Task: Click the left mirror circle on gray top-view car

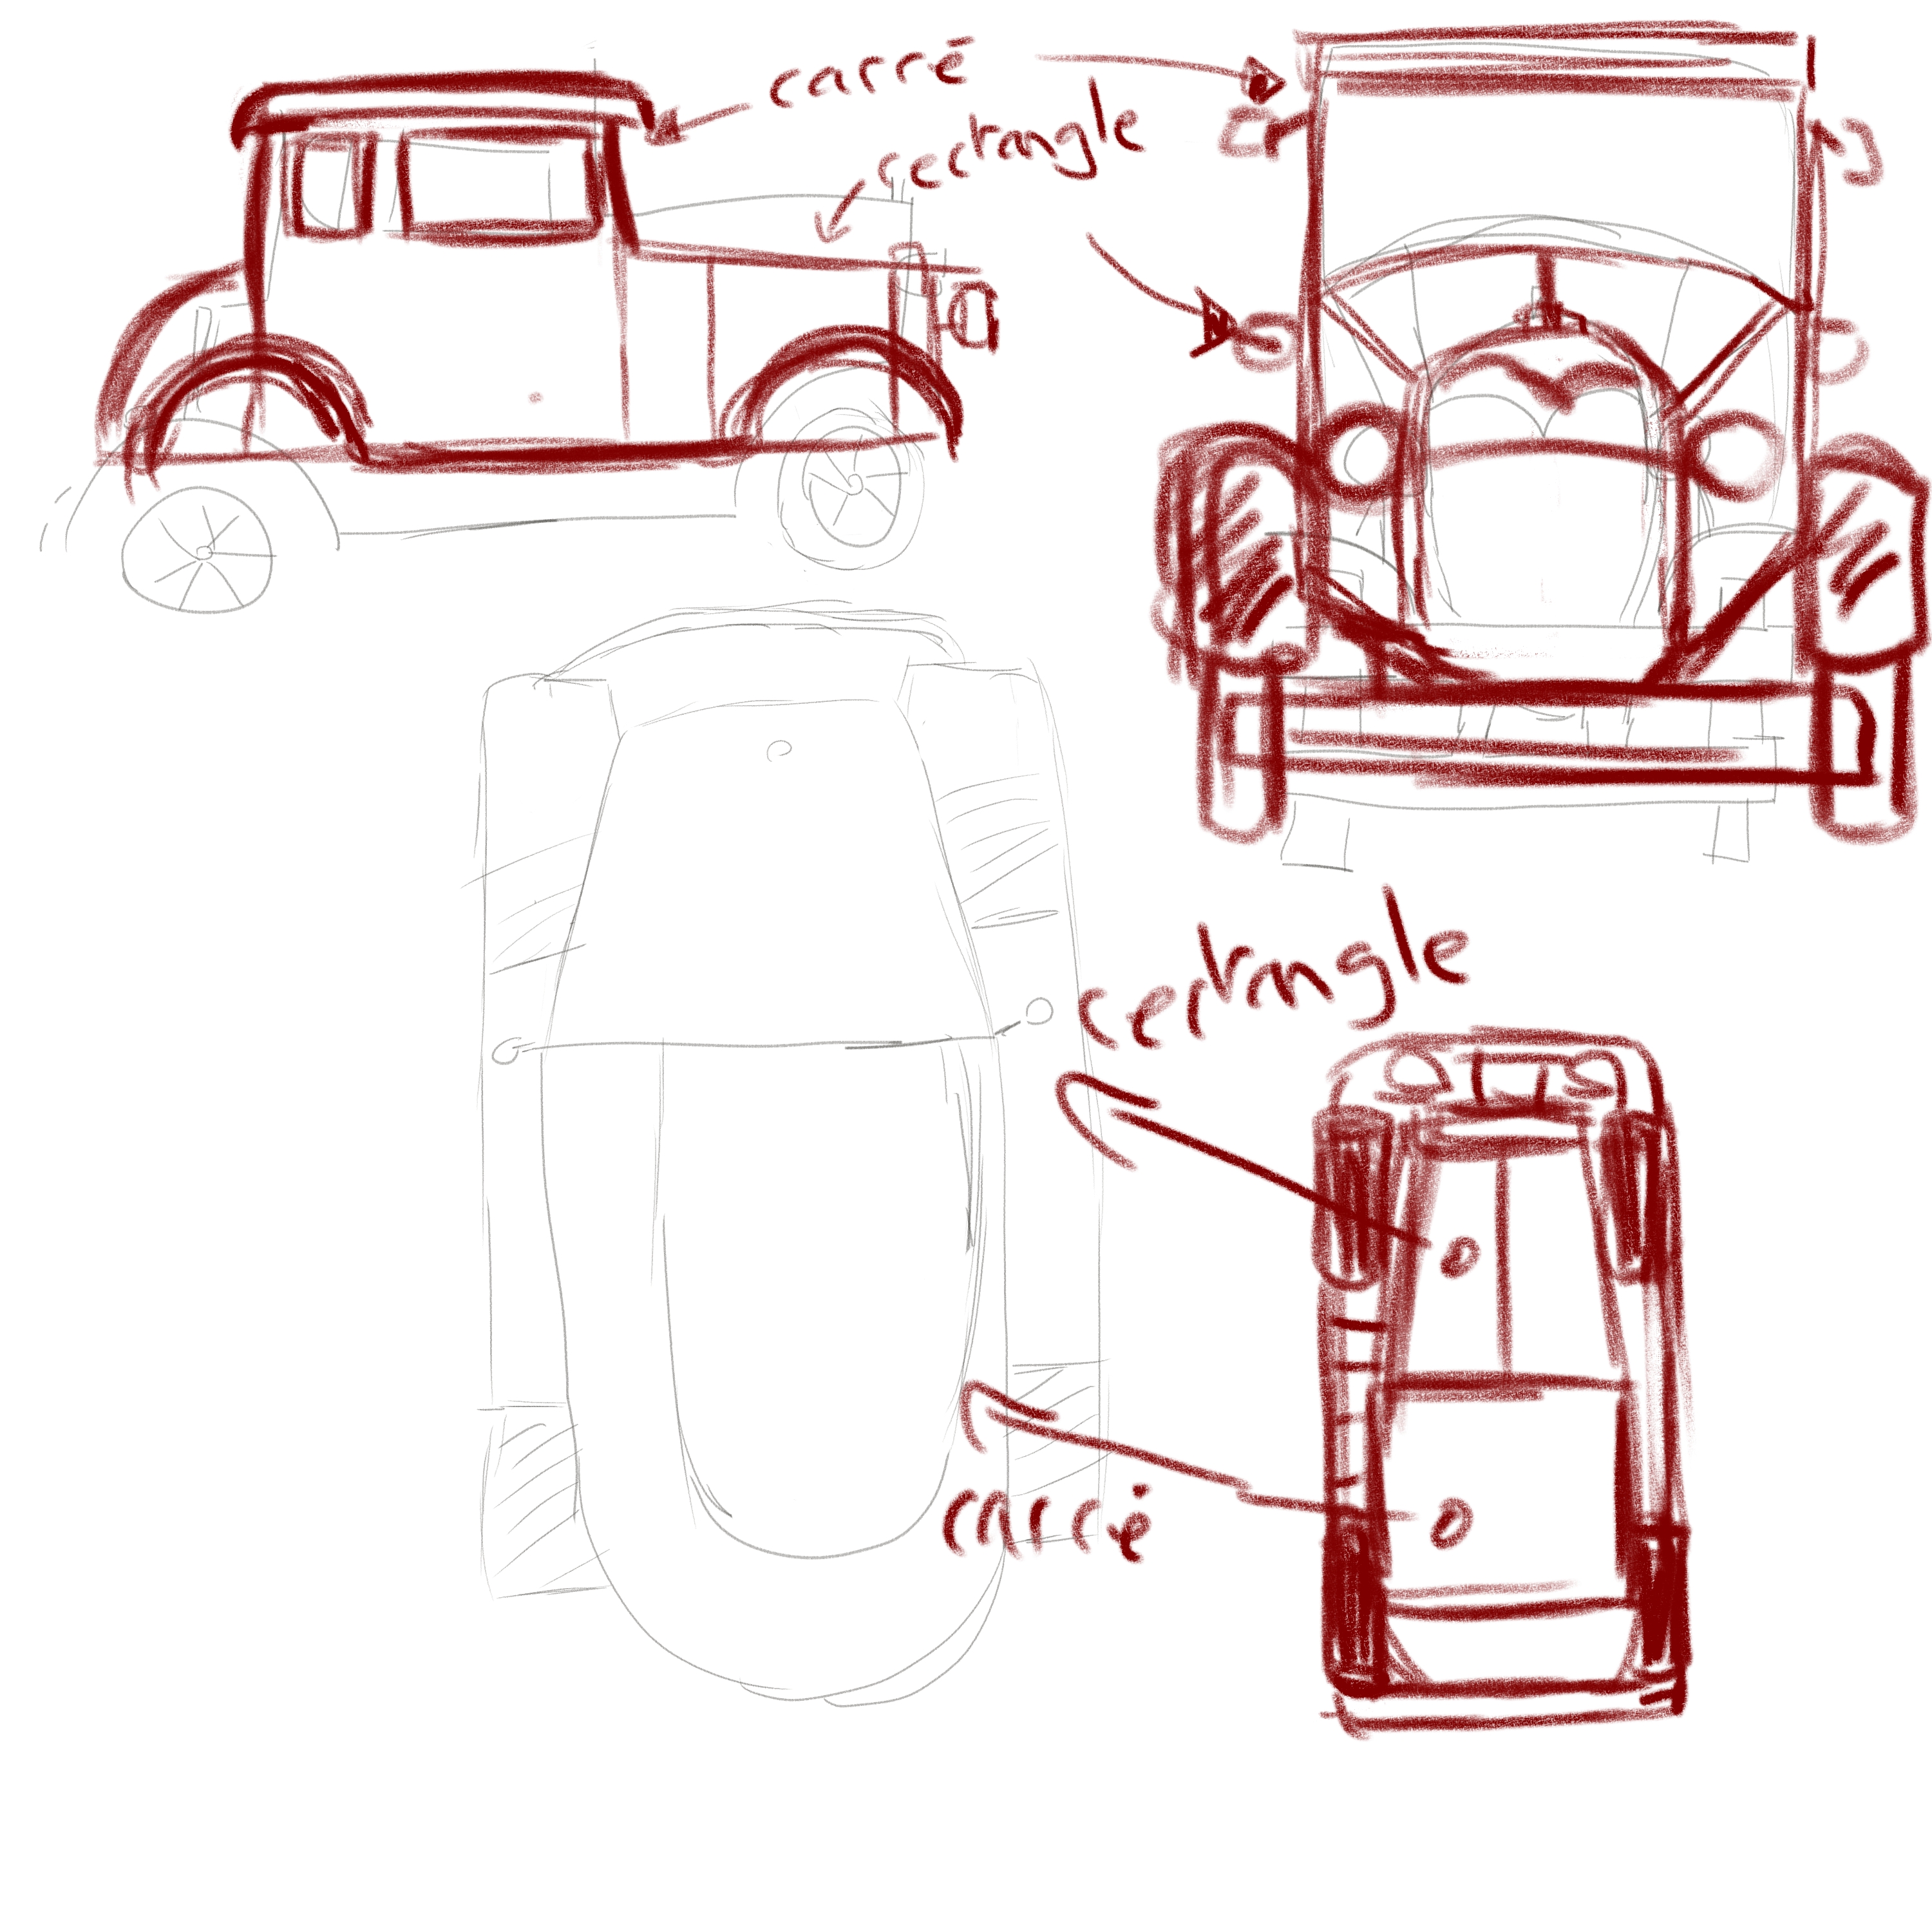Action: tap(507, 1051)
